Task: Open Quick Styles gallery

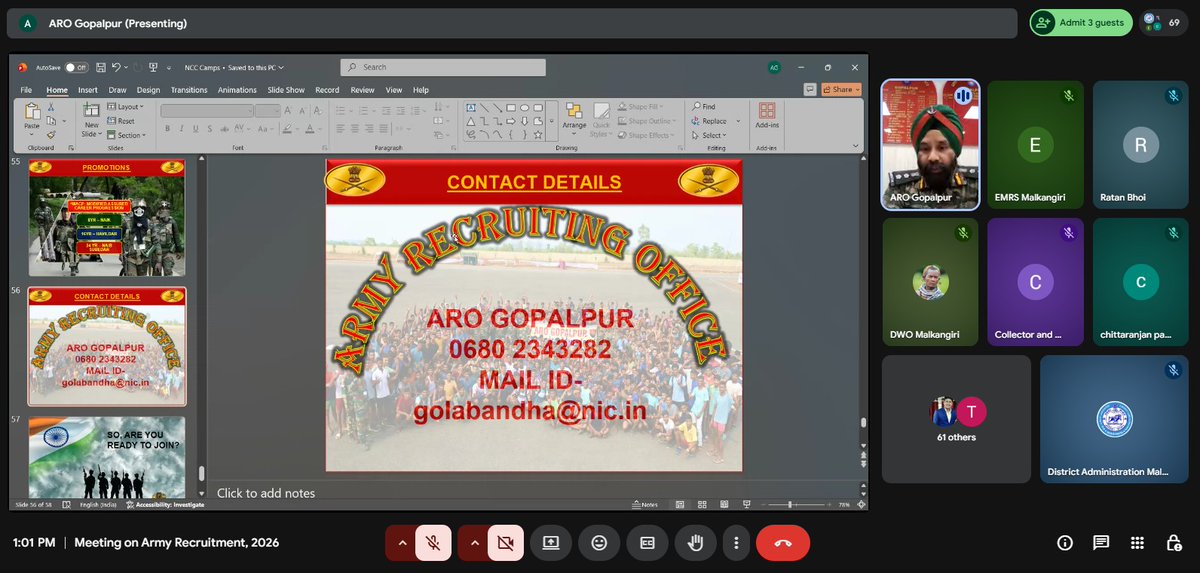Action: pyautogui.click(x=600, y=120)
